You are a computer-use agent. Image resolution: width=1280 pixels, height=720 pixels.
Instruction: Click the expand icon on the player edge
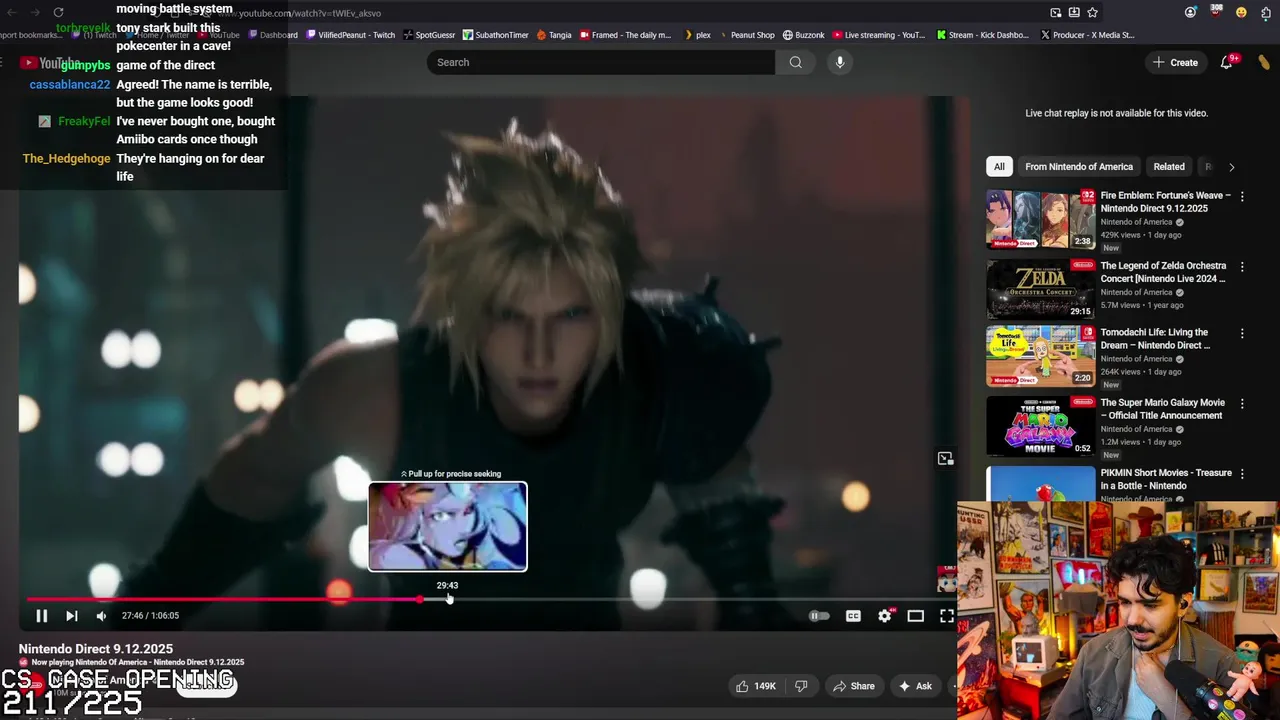[x=945, y=459]
